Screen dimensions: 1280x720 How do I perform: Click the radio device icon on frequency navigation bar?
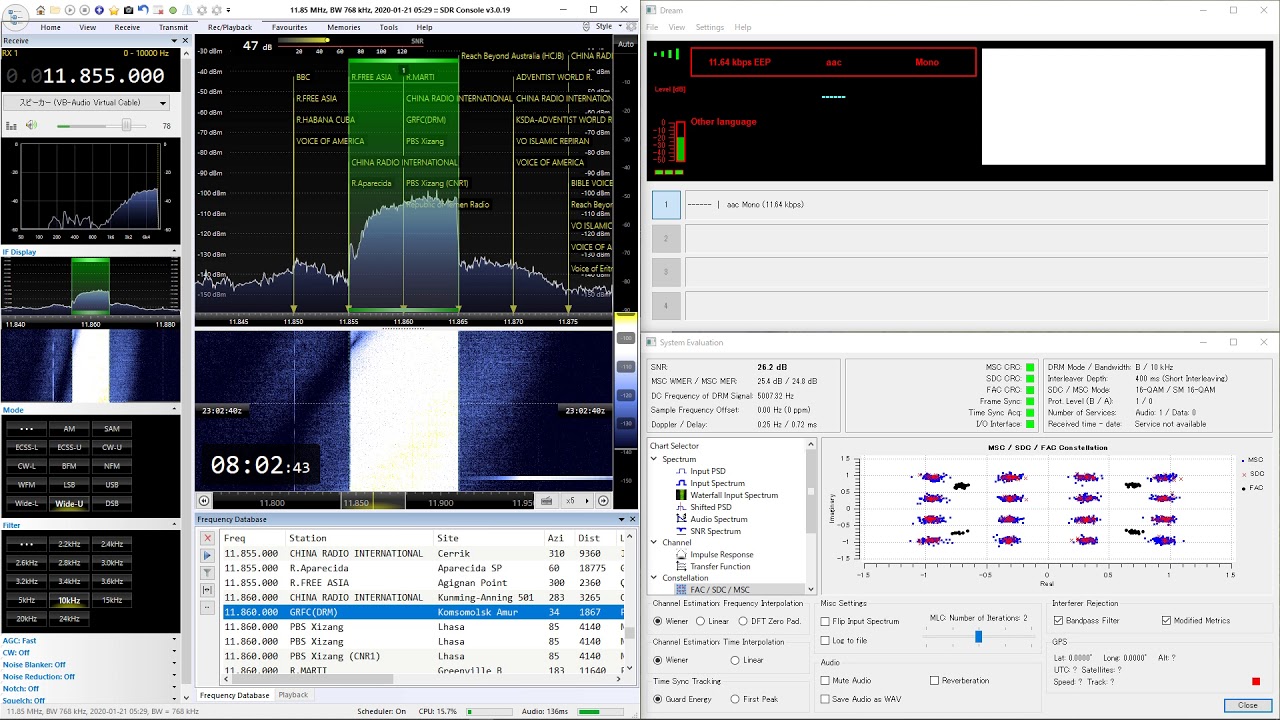click(547, 501)
